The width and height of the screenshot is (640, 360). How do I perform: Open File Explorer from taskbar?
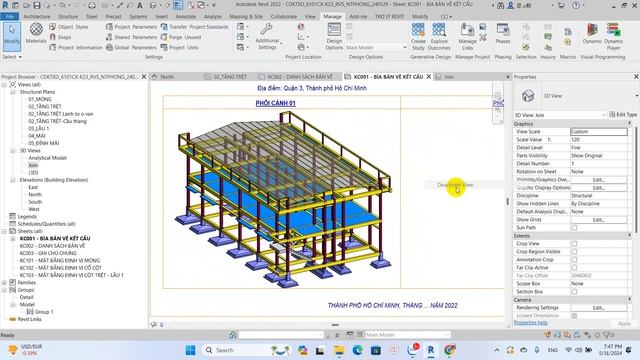[339, 350]
